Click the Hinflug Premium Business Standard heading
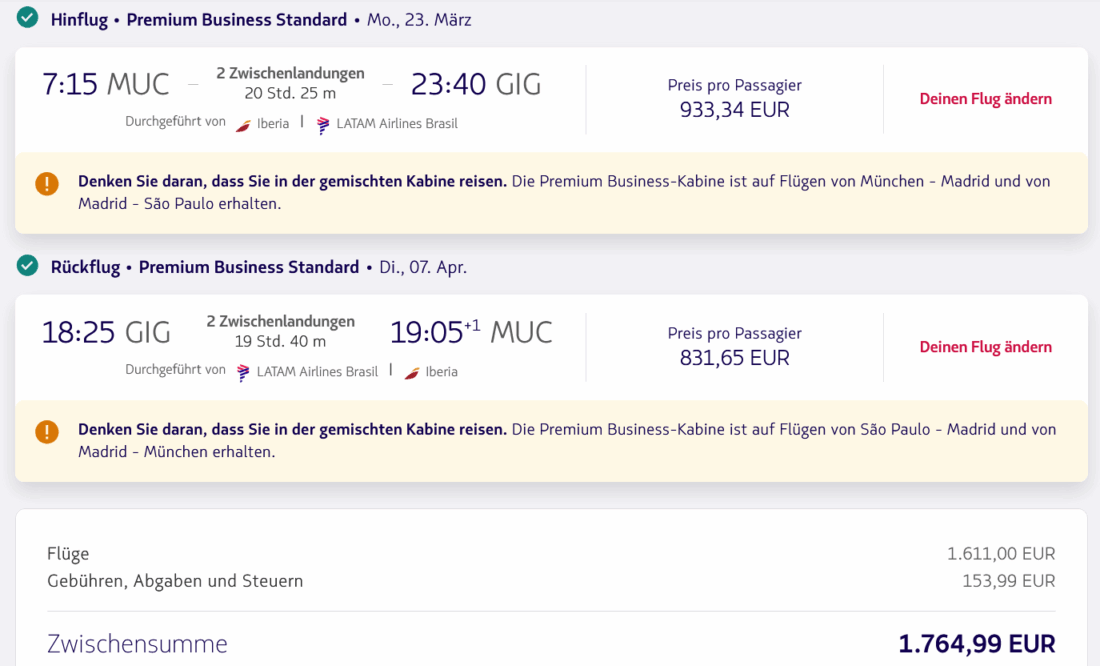 (x=199, y=20)
